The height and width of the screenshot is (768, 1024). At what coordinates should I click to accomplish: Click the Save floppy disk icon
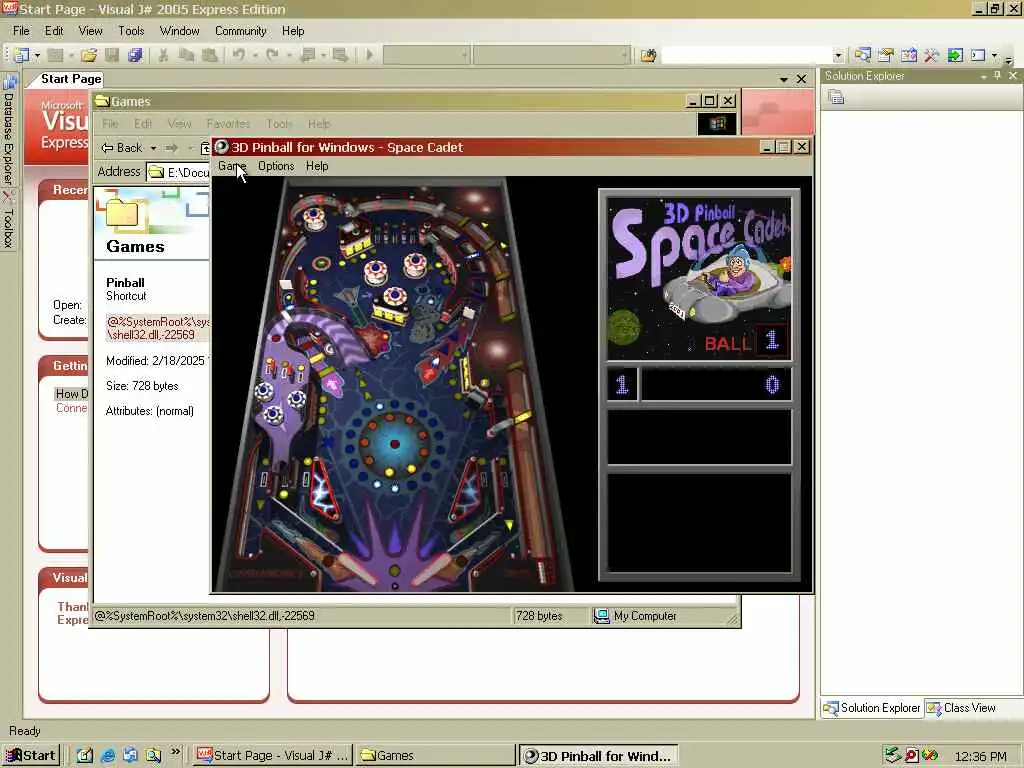112,56
